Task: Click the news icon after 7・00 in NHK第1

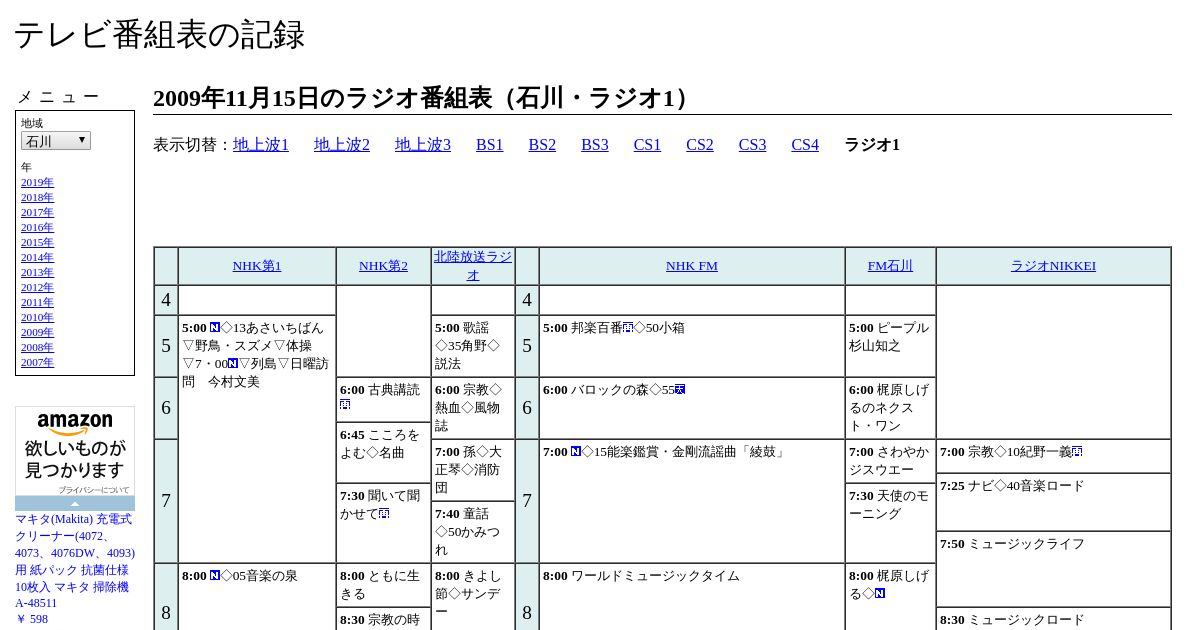Action: click(x=233, y=363)
